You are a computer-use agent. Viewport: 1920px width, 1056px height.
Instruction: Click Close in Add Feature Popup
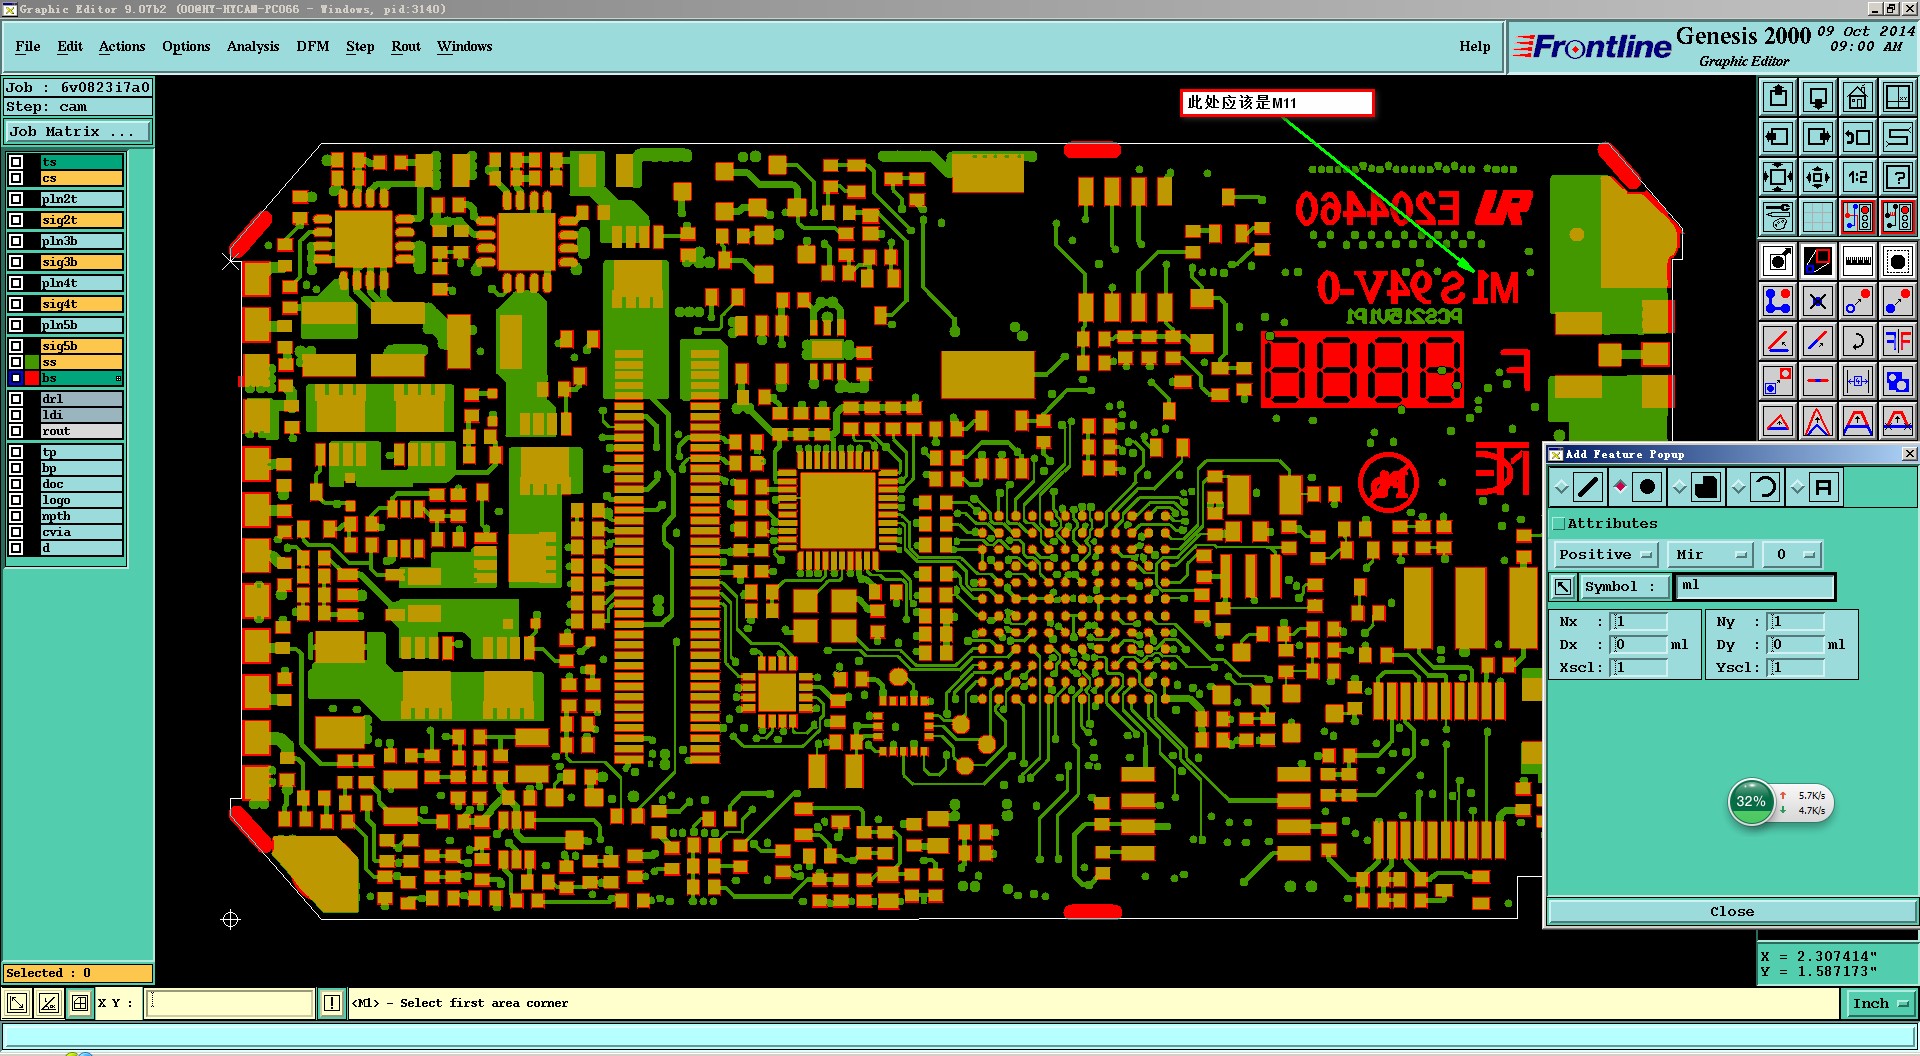click(1732, 912)
